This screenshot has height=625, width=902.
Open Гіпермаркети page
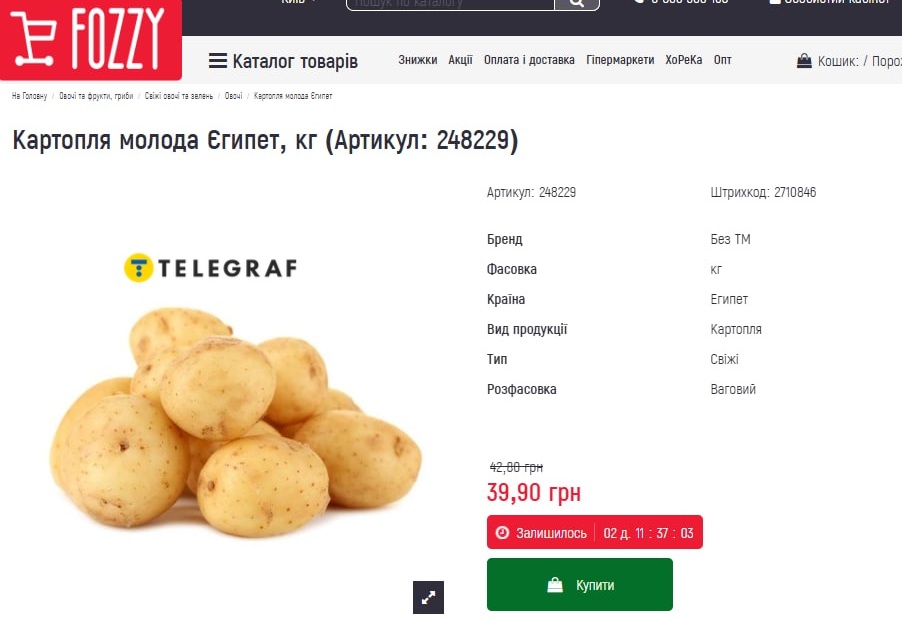(620, 60)
